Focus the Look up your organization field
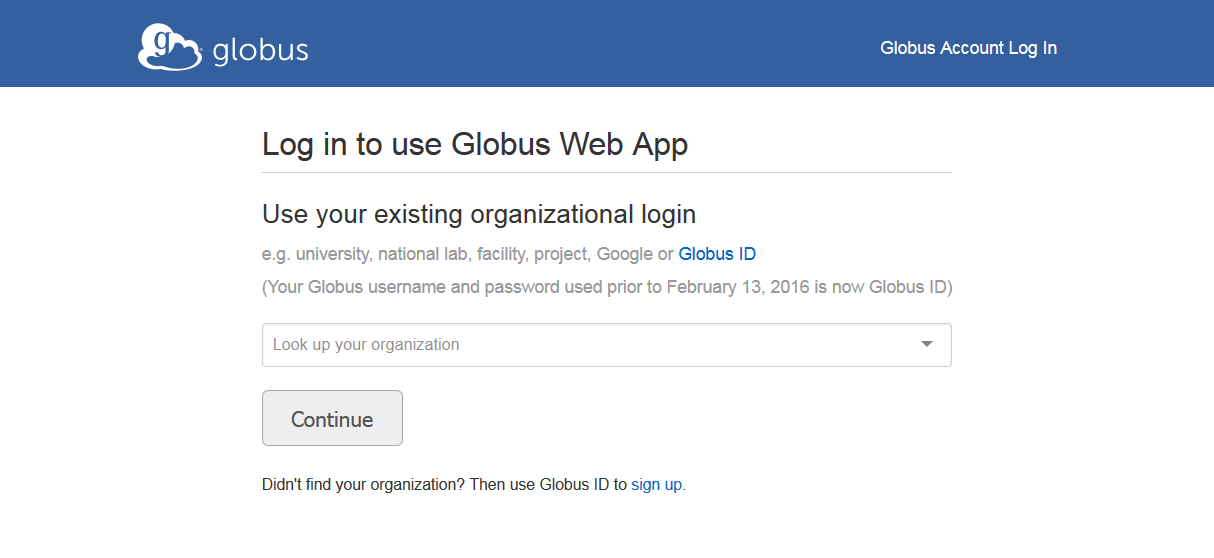The height and width of the screenshot is (558, 1214). click(606, 345)
